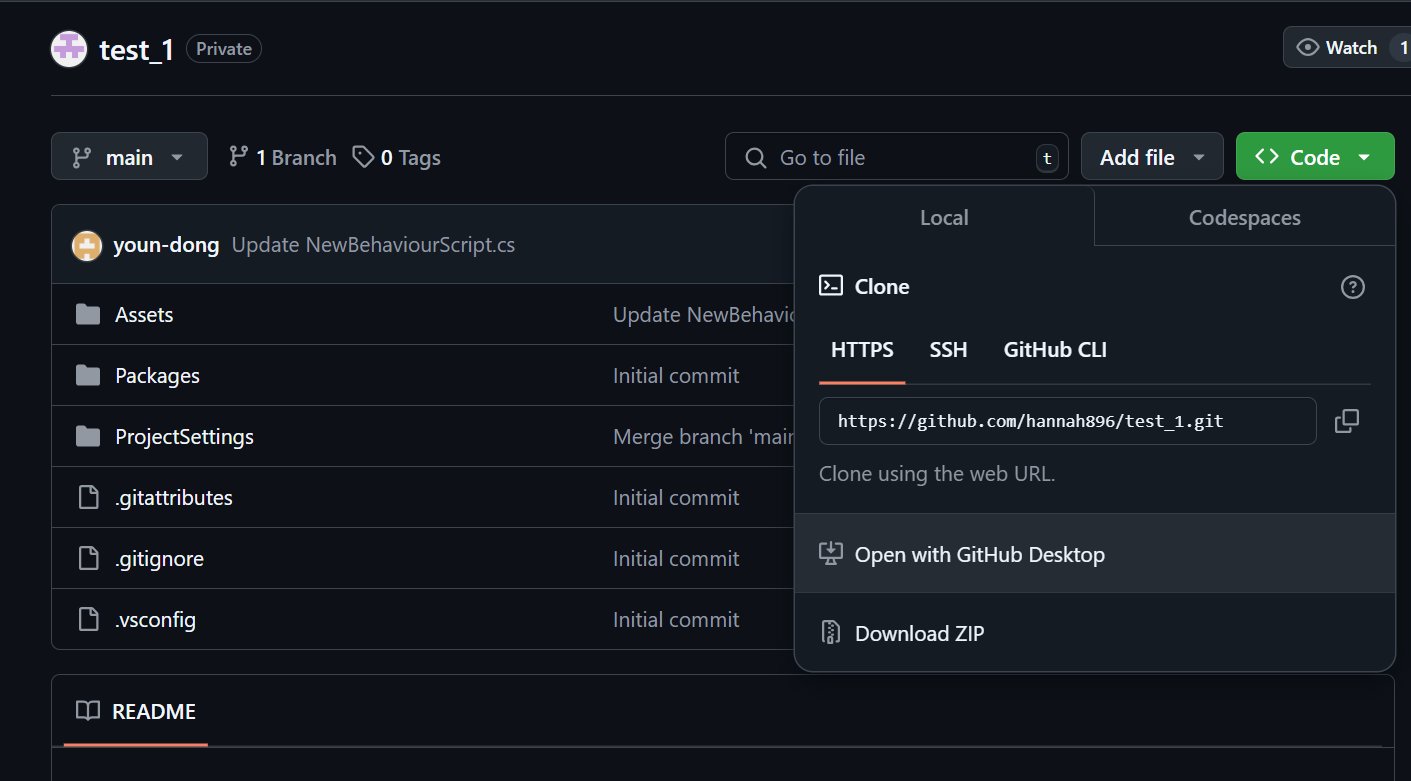Choose Open with GitHub Desktop
Viewport: 1411px width, 781px height.
[1094, 554]
